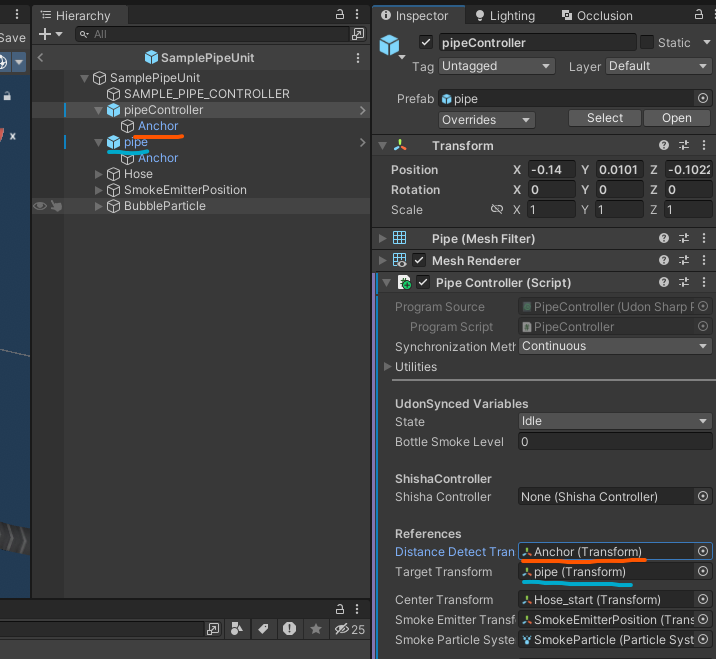
Task: Toggle Pipe Controller script enabled checkbox
Action: (x=423, y=282)
